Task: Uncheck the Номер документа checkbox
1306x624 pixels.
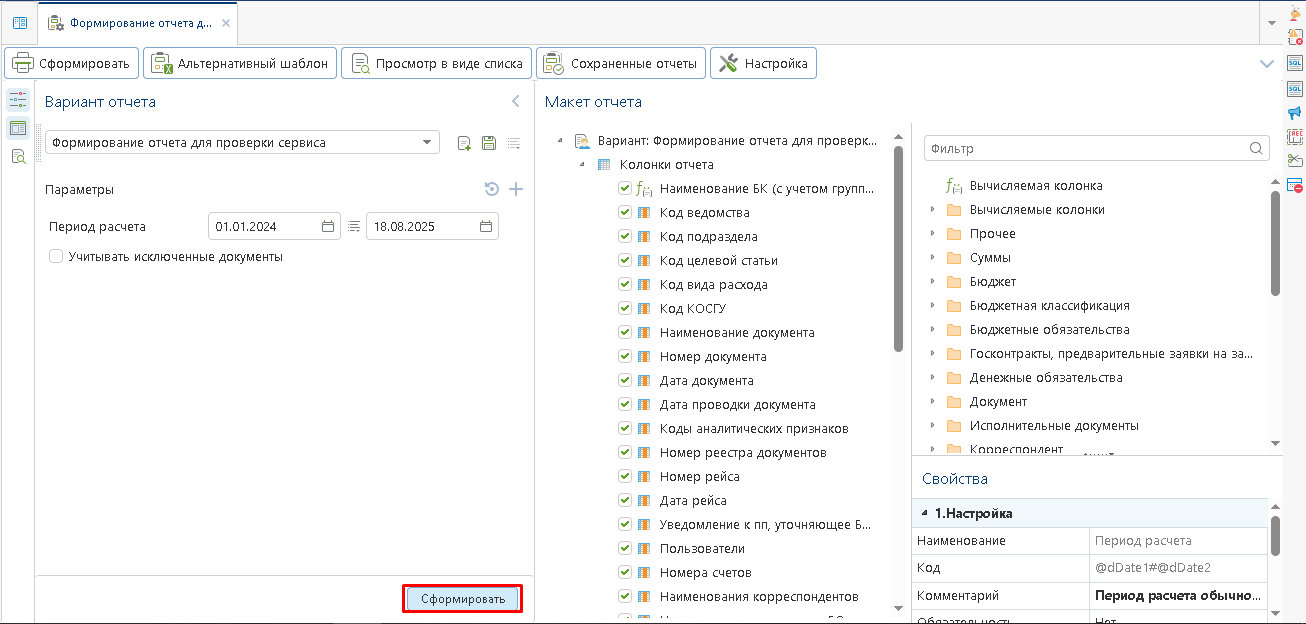Action: point(625,356)
